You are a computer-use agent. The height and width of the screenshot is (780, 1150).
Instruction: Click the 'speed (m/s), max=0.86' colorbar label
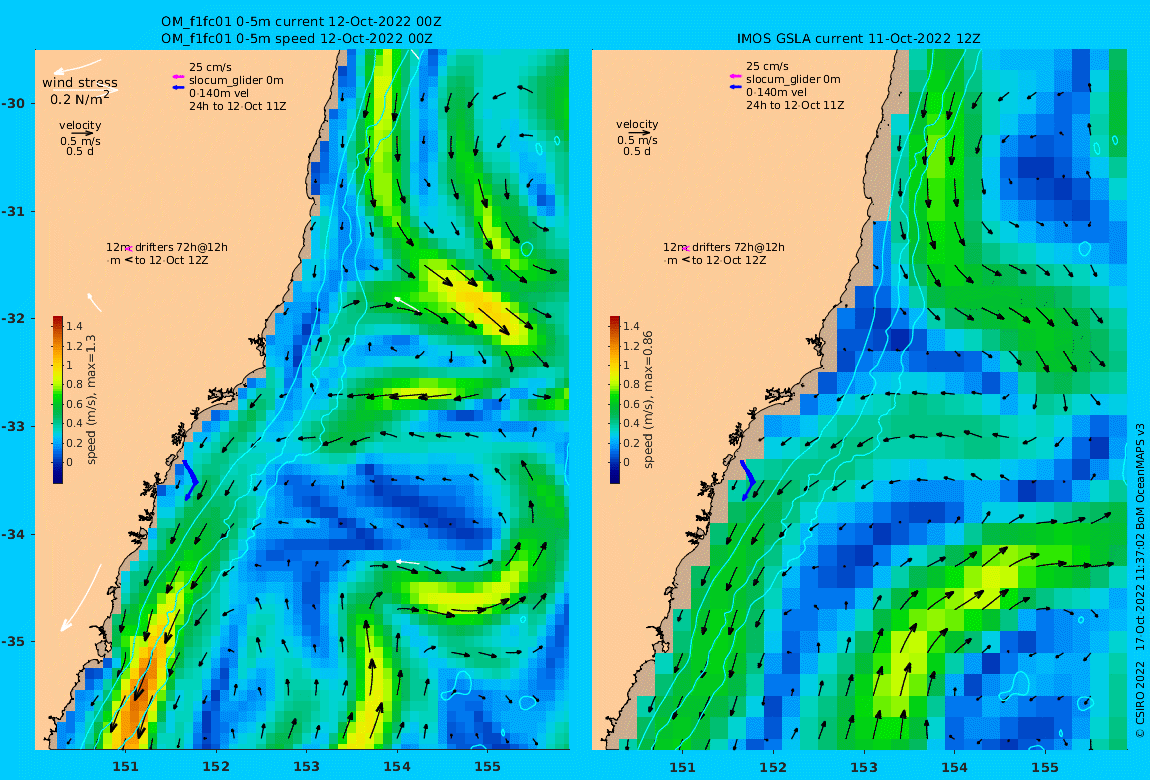tap(648, 400)
